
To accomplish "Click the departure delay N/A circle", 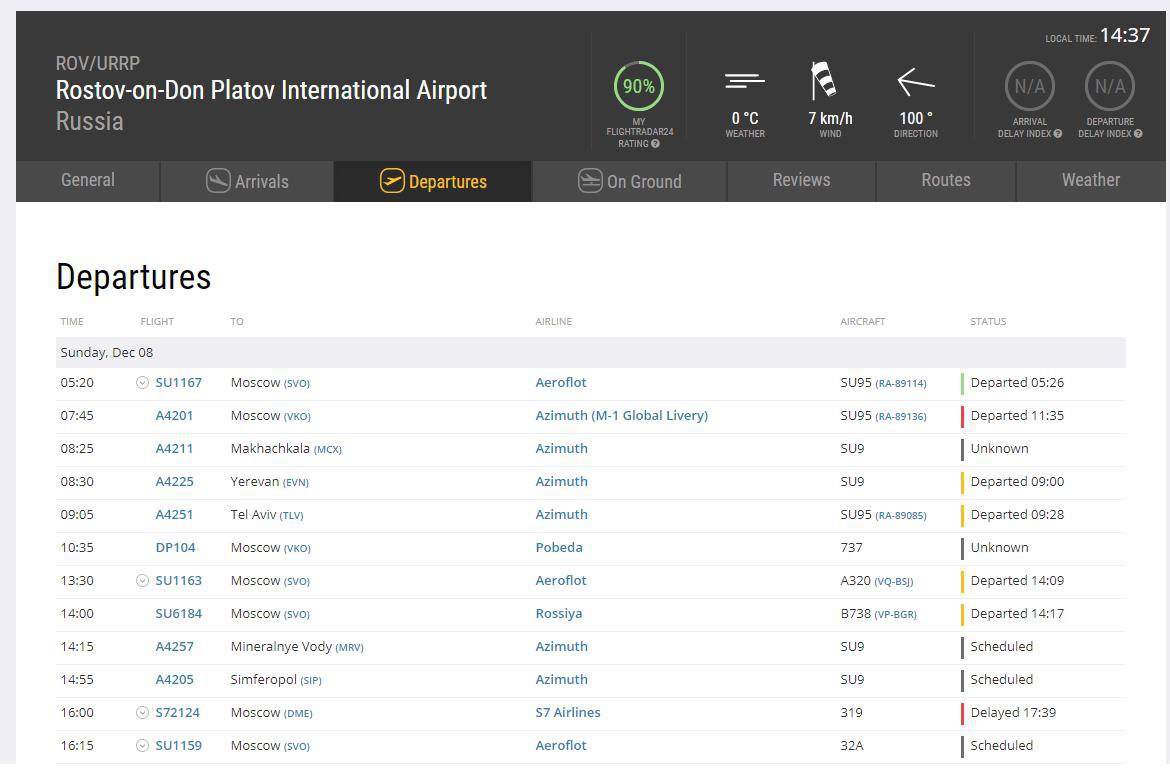I will tap(1110, 86).
